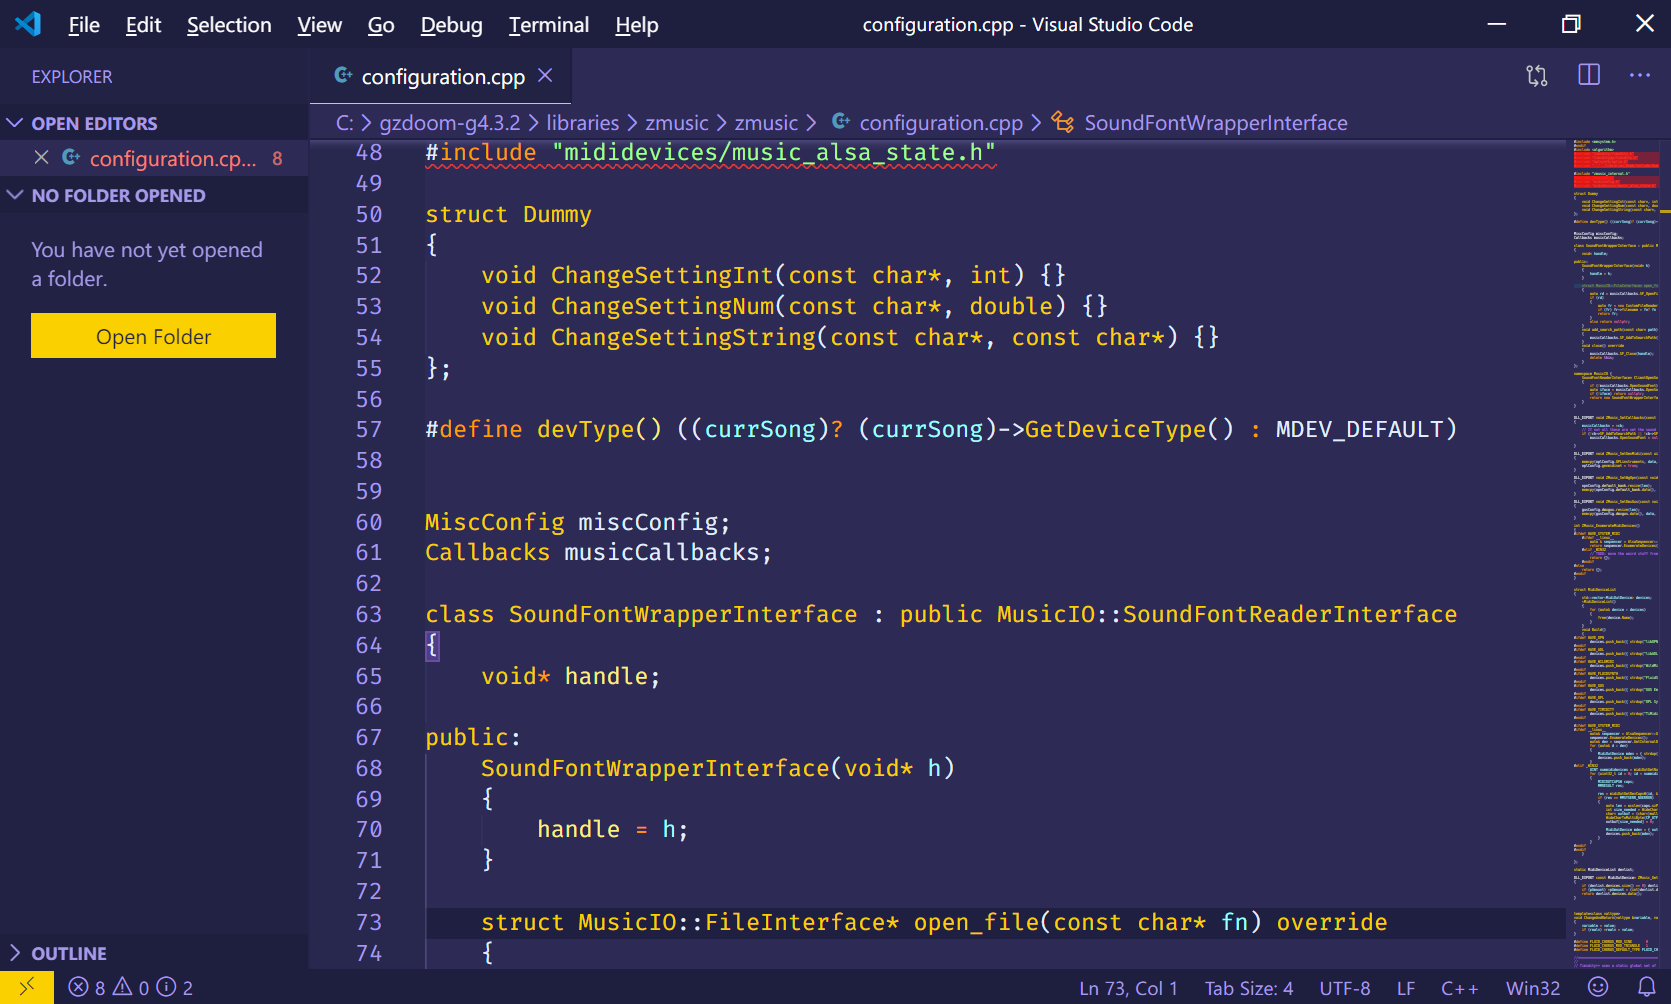Click Ln 73, Col 1 to jump to line
Image resolution: width=1671 pixels, height=1004 pixels.
click(1128, 987)
